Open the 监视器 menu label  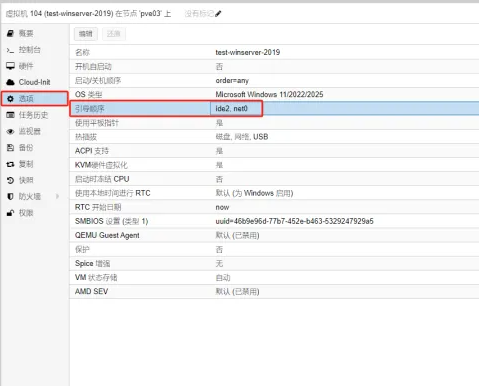[x=30, y=131]
